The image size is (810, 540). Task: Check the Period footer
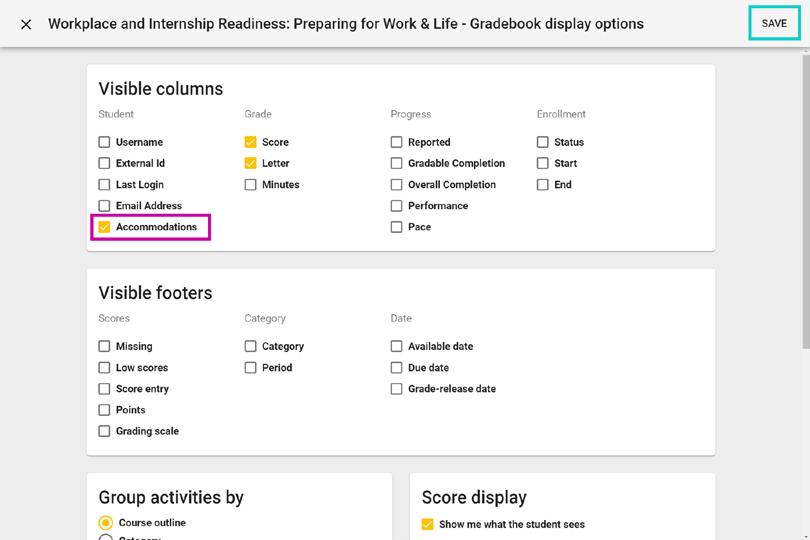pyautogui.click(x=251, y=367)
